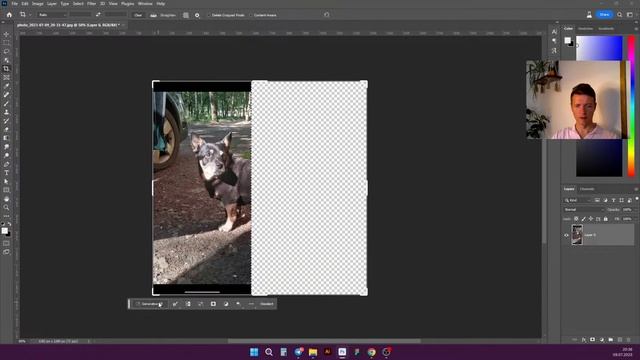This screenshot has width=640, height=360.
Task: Open the File menu
Action: (14, 4)
